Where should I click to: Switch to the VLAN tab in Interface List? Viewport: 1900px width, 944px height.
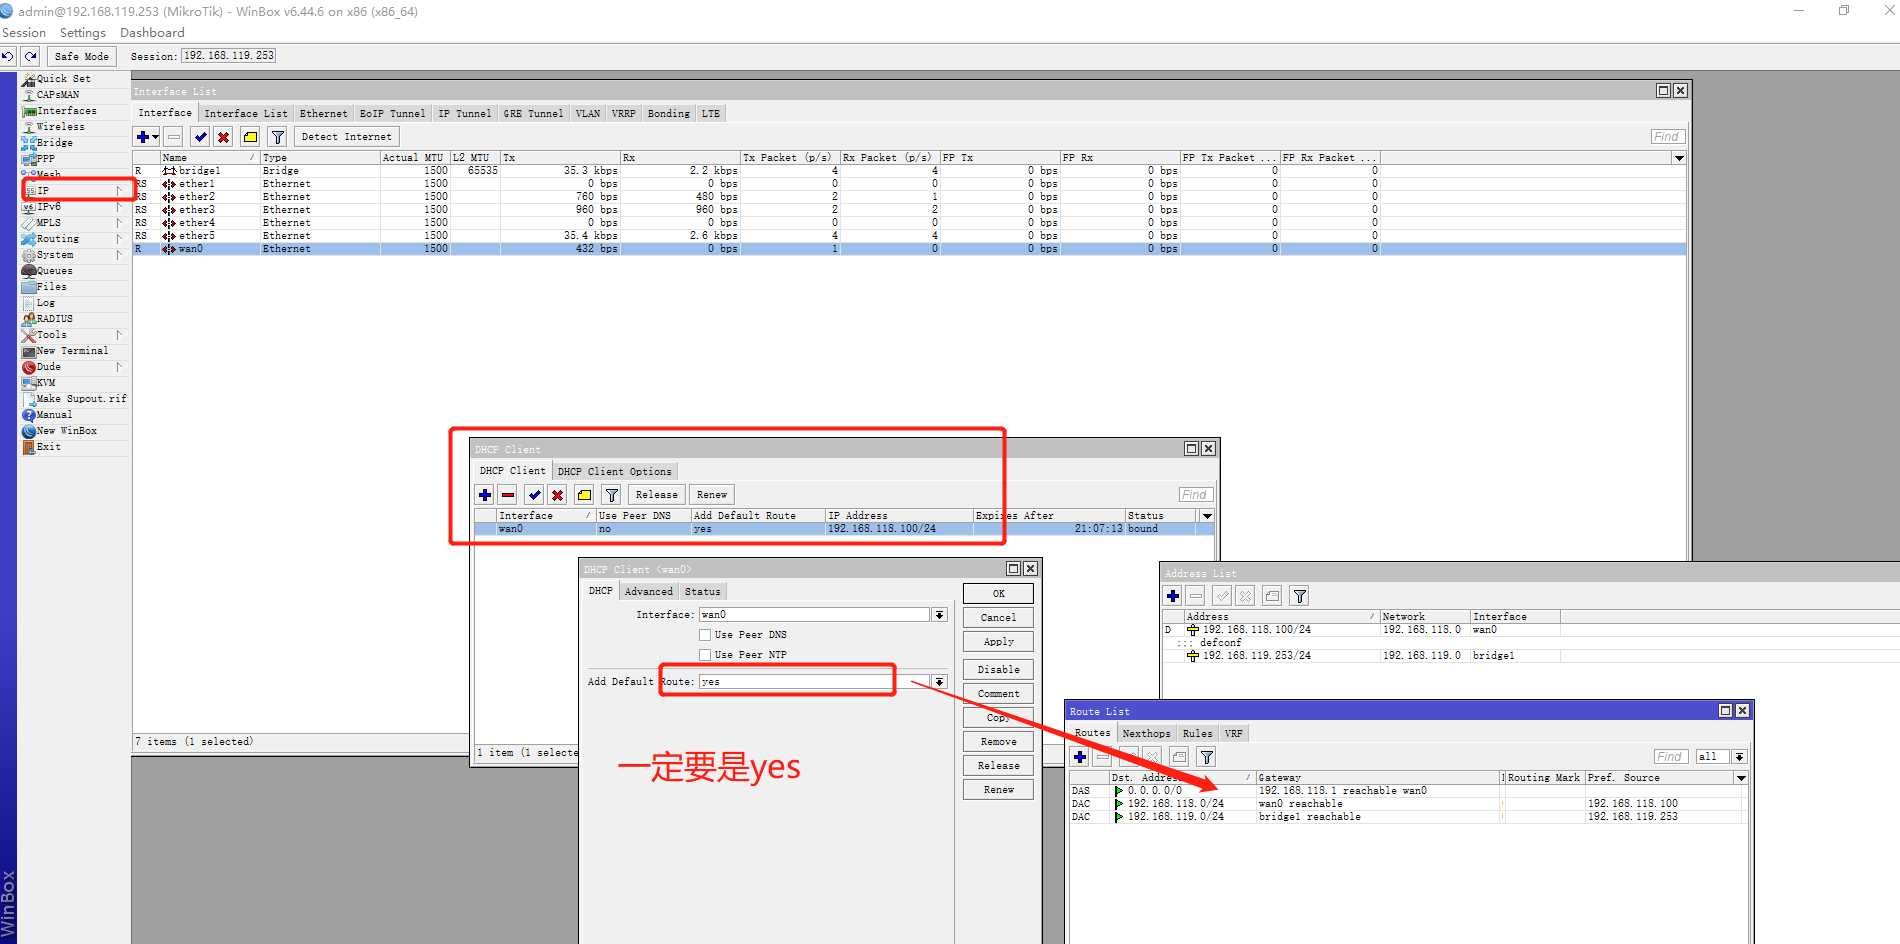click(x=588, y=114)
